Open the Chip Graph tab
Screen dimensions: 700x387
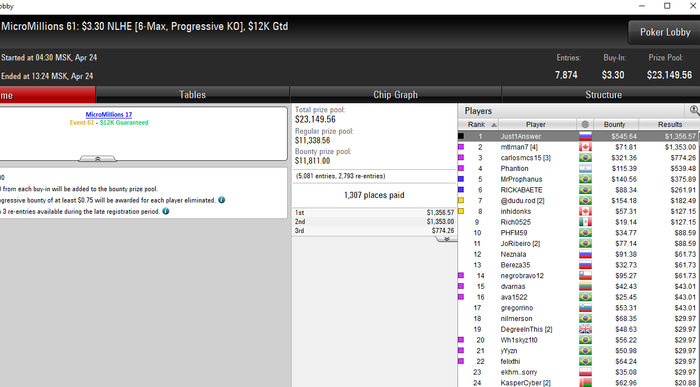tap(395, 95)
